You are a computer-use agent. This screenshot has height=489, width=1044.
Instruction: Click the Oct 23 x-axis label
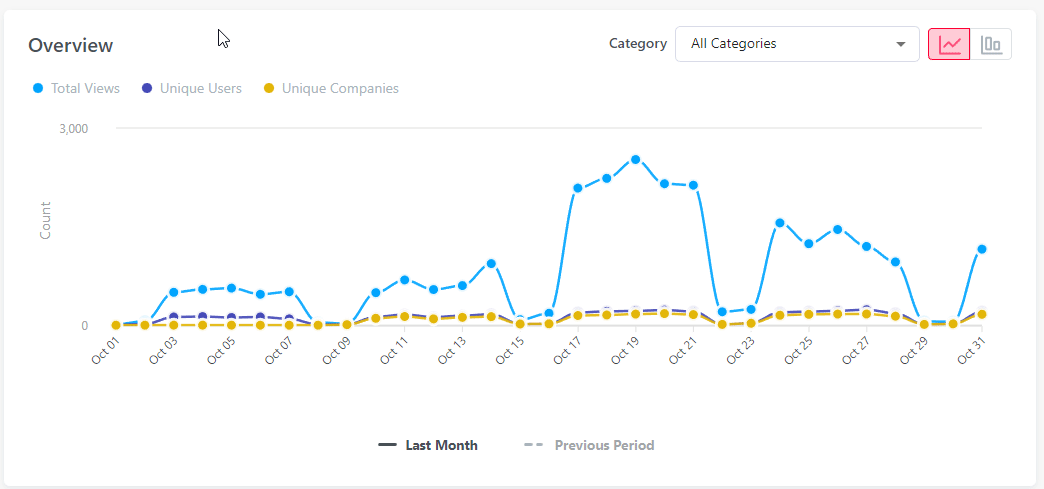741,352
